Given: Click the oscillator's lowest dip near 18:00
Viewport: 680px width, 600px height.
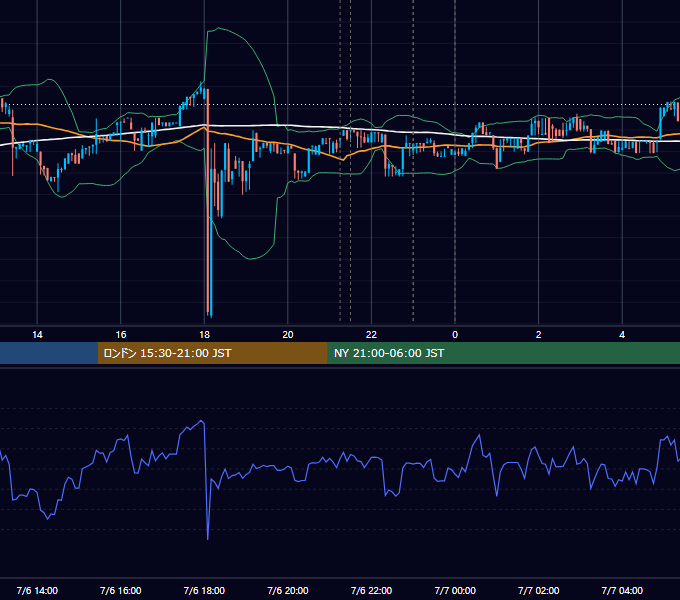Looking at the screenshot, I should [x=208, y=538].
